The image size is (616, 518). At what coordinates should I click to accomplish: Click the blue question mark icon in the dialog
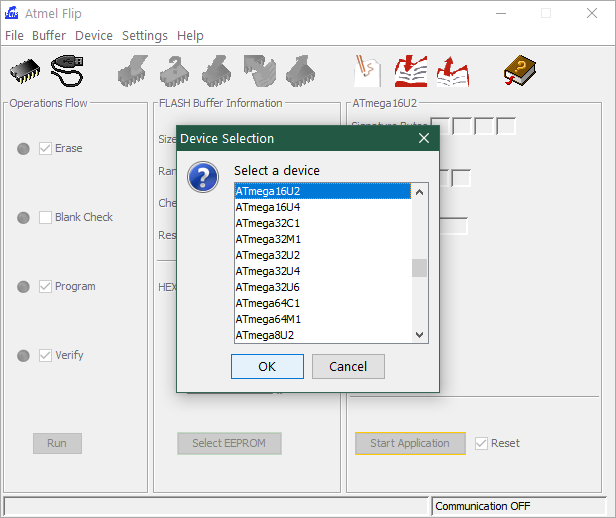coord(203,177)
